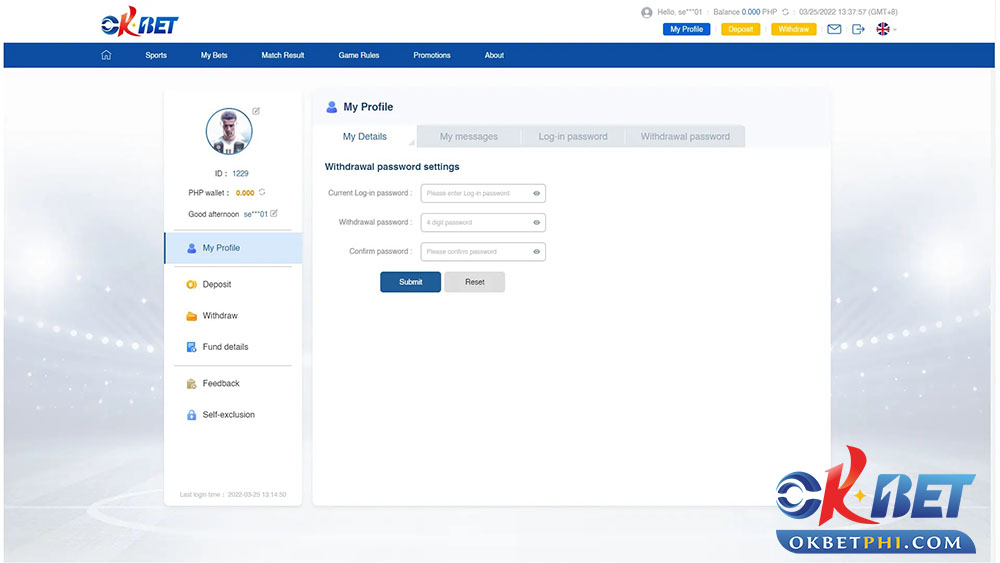
Task: Switch to the Log-in password tab
Action: [x=573, y=137]
